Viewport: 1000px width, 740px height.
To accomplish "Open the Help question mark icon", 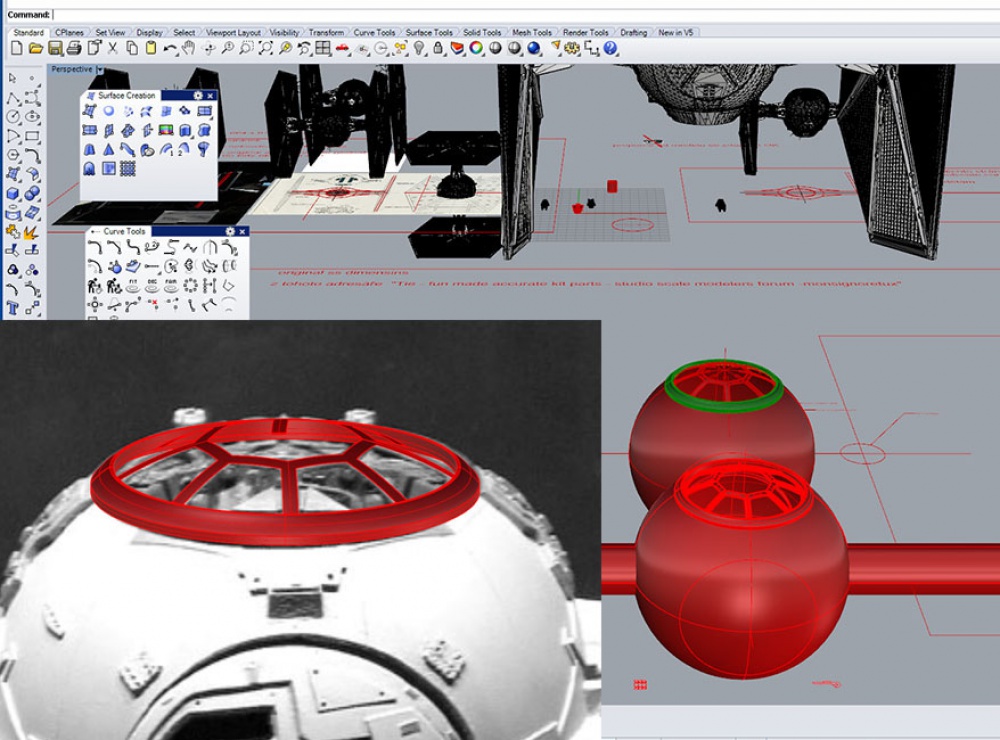I will 610,48.
